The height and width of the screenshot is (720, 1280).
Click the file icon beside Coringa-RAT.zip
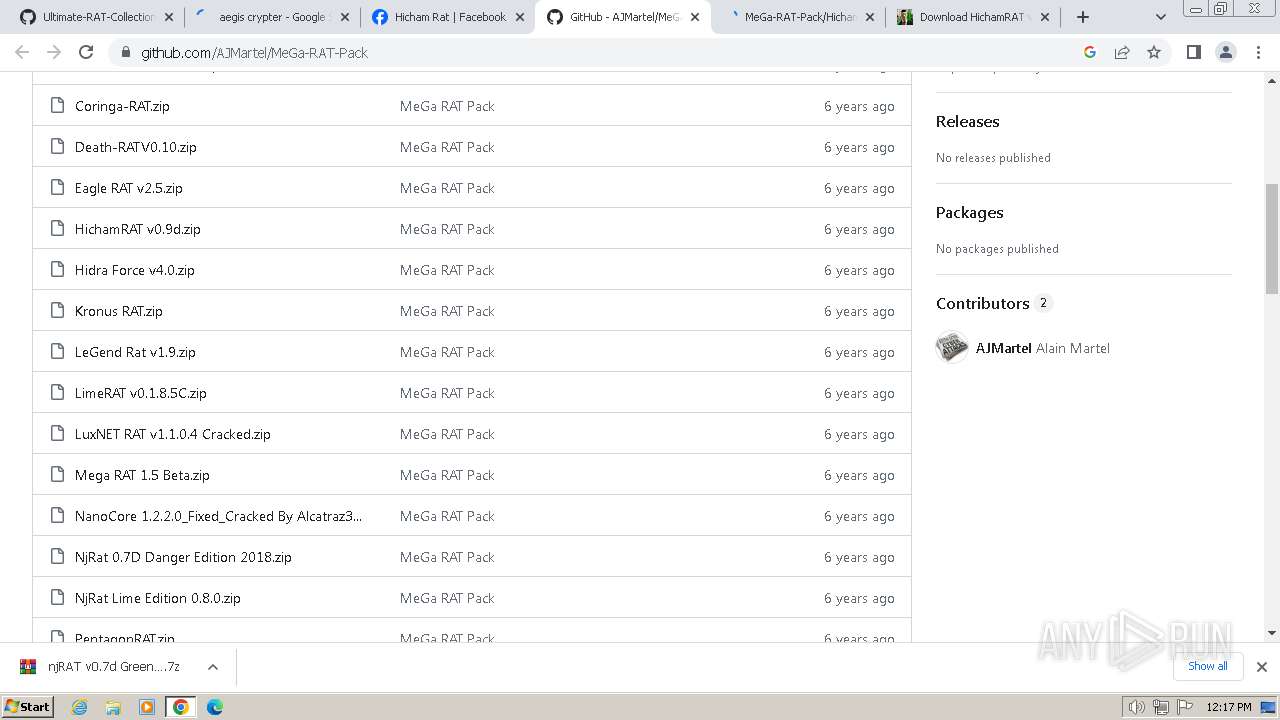pyautogui.click(x=58, y=105)
